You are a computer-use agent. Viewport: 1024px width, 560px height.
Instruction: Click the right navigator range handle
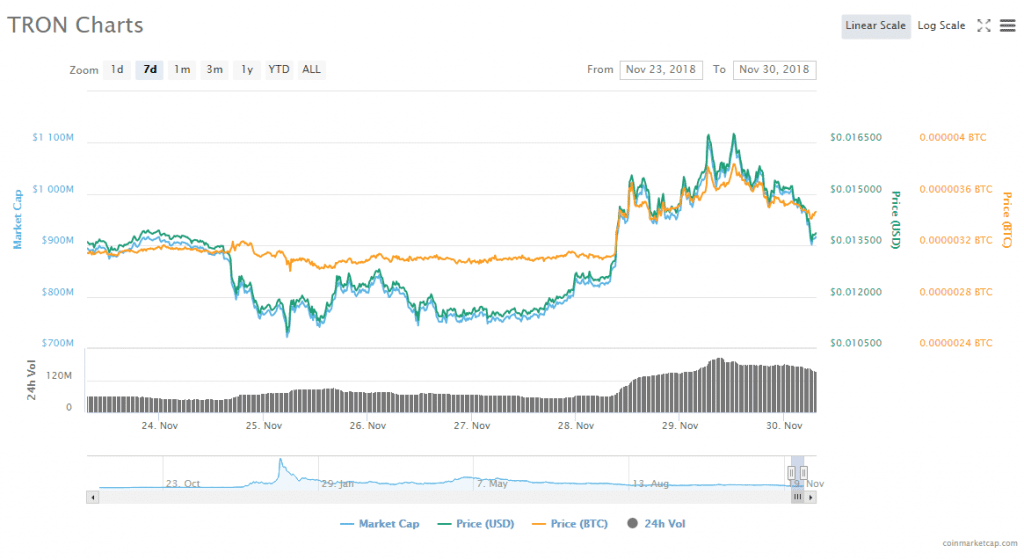tap(804, 473)
